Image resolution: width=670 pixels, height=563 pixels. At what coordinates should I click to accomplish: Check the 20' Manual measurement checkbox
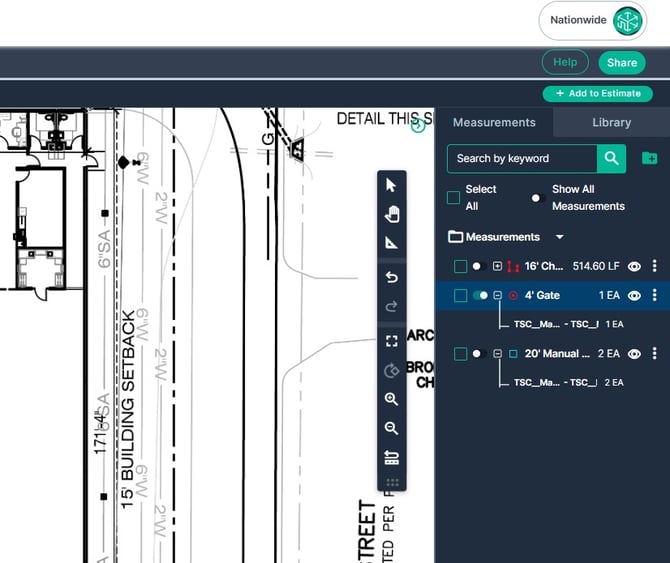[460, 354]
